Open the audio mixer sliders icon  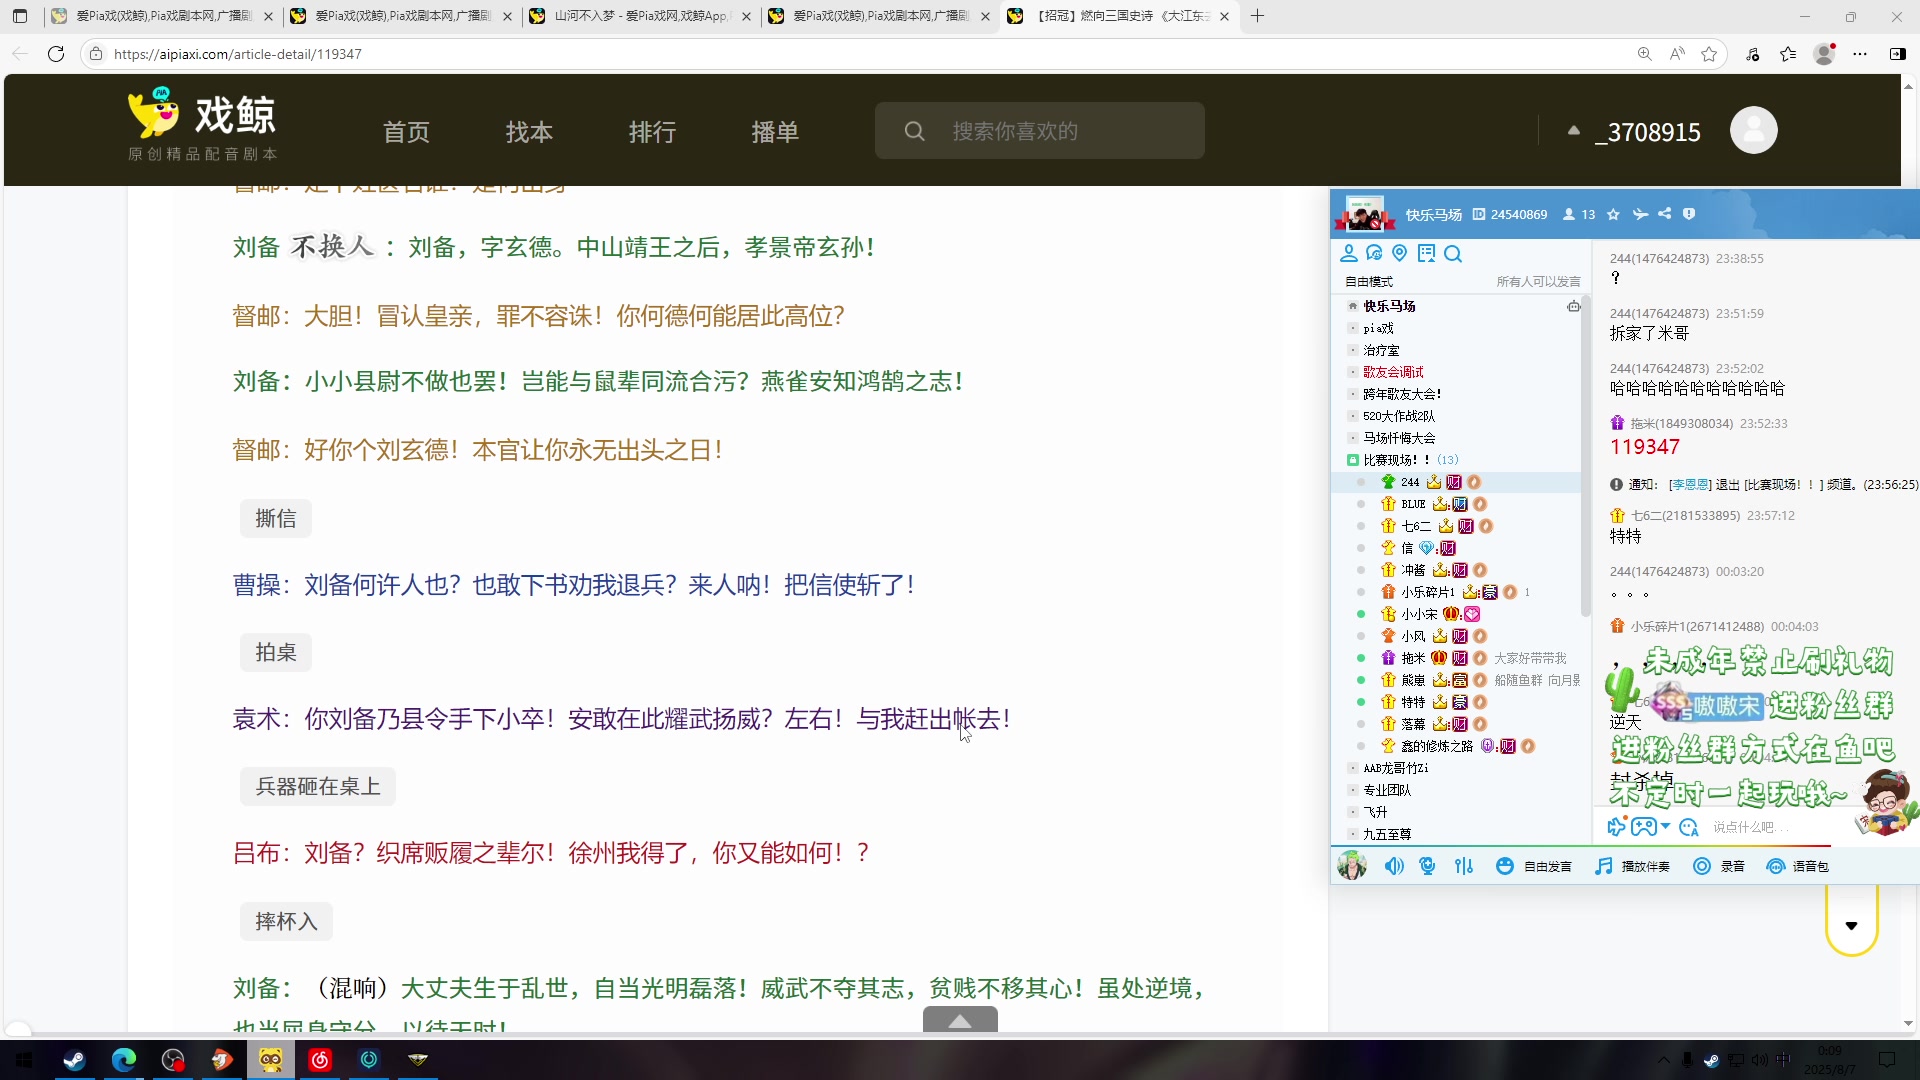click(x=1464, y=866)
